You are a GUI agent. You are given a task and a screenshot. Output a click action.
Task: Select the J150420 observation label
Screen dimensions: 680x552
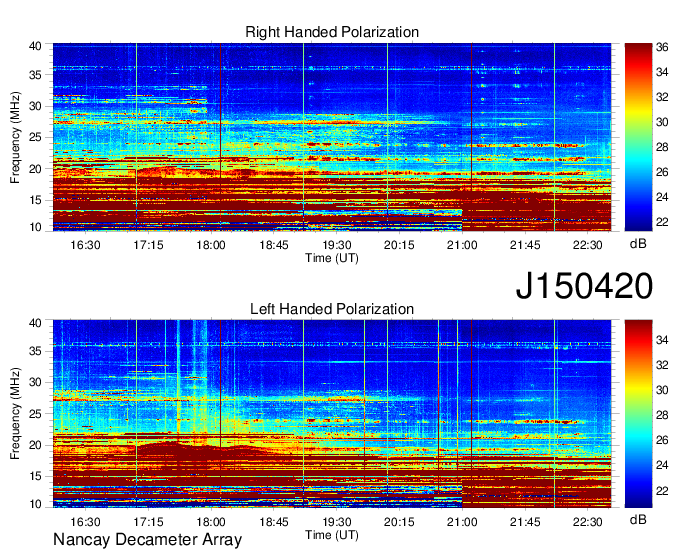(584, 286)
